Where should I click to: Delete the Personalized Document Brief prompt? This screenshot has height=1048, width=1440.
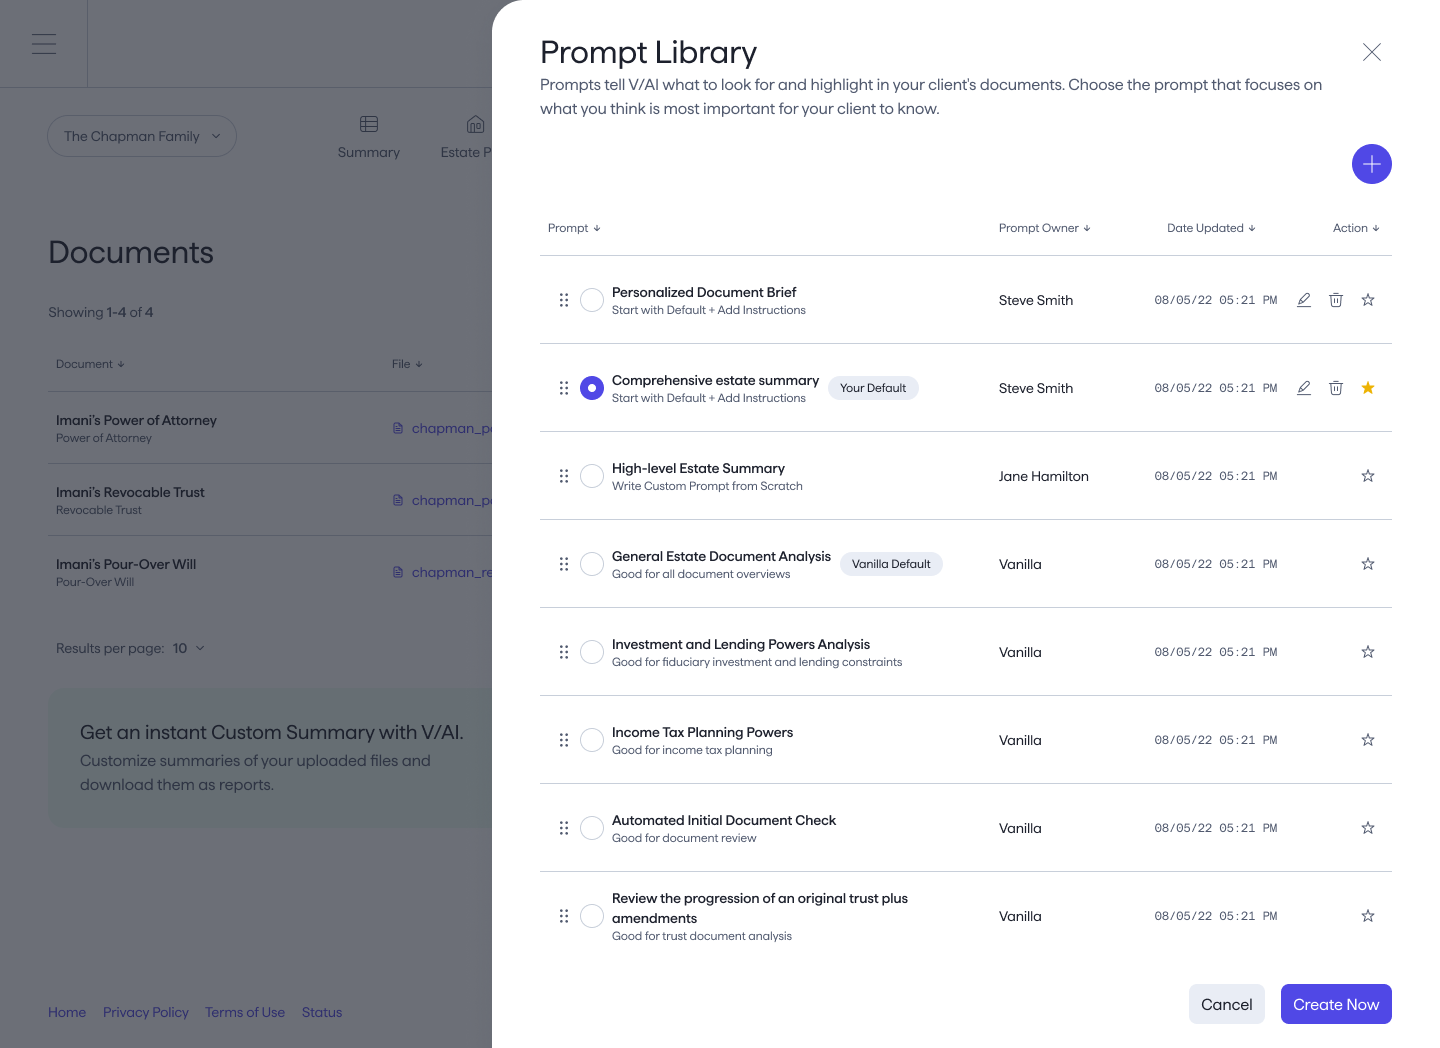(1335, 300)
